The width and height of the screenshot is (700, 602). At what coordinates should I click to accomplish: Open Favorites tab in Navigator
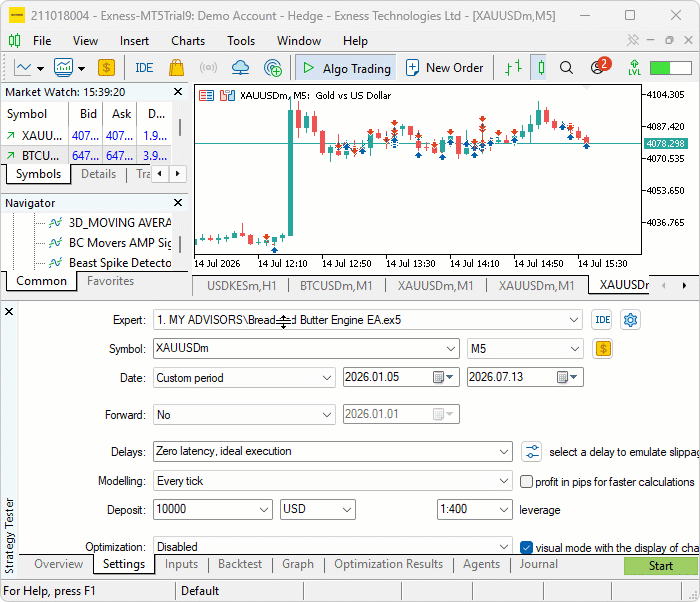pos(111,281)
